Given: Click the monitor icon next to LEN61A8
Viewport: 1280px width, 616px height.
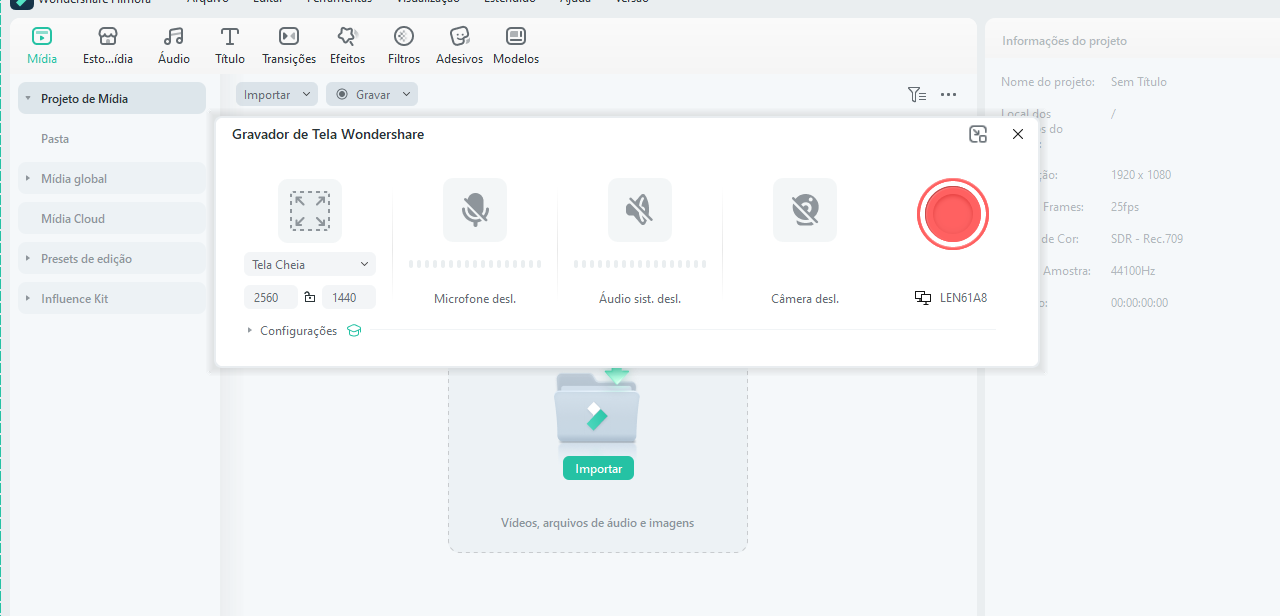Looking at the screenshot, I should [923, 298].
